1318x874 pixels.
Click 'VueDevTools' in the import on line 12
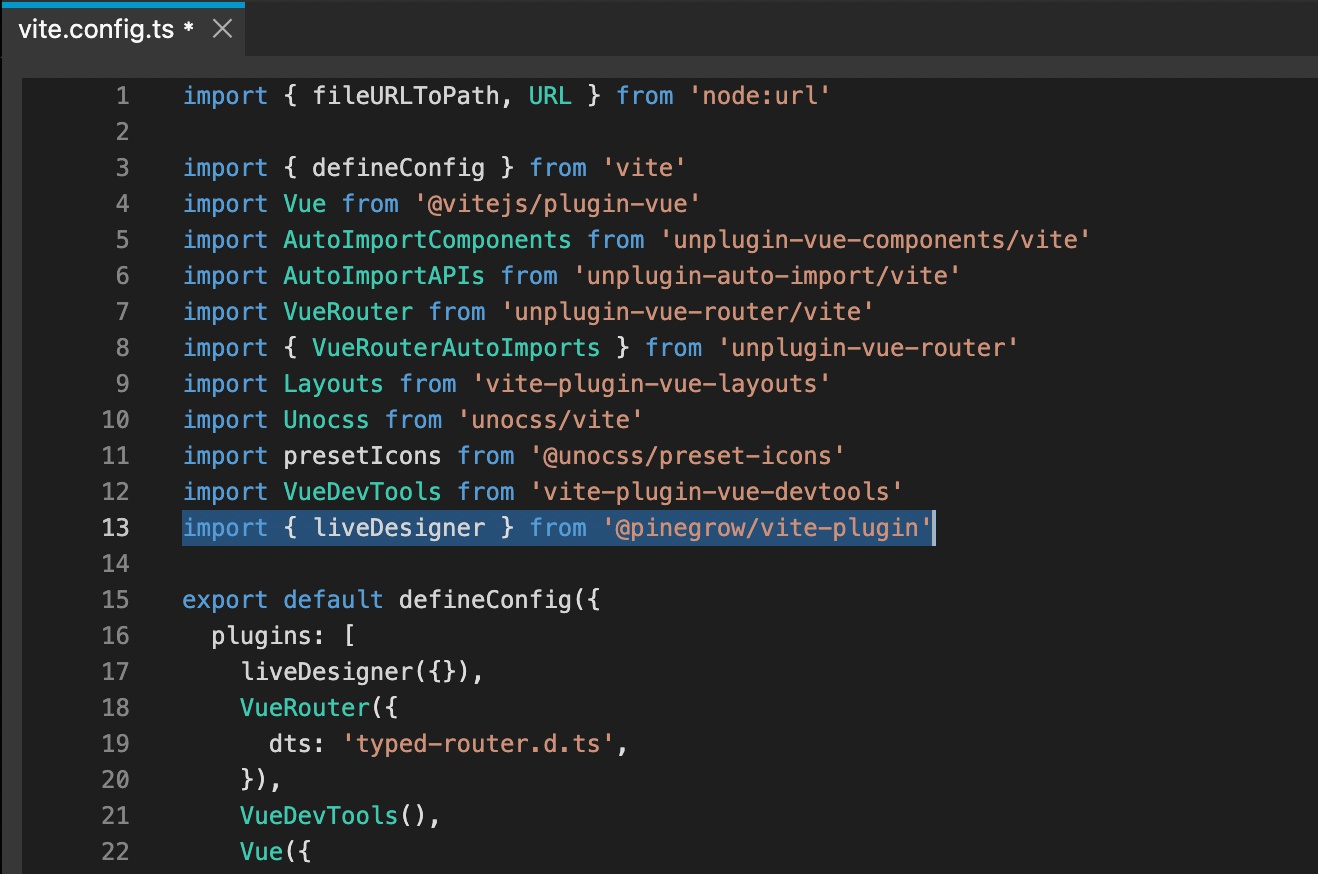click(x=362, y=492)
